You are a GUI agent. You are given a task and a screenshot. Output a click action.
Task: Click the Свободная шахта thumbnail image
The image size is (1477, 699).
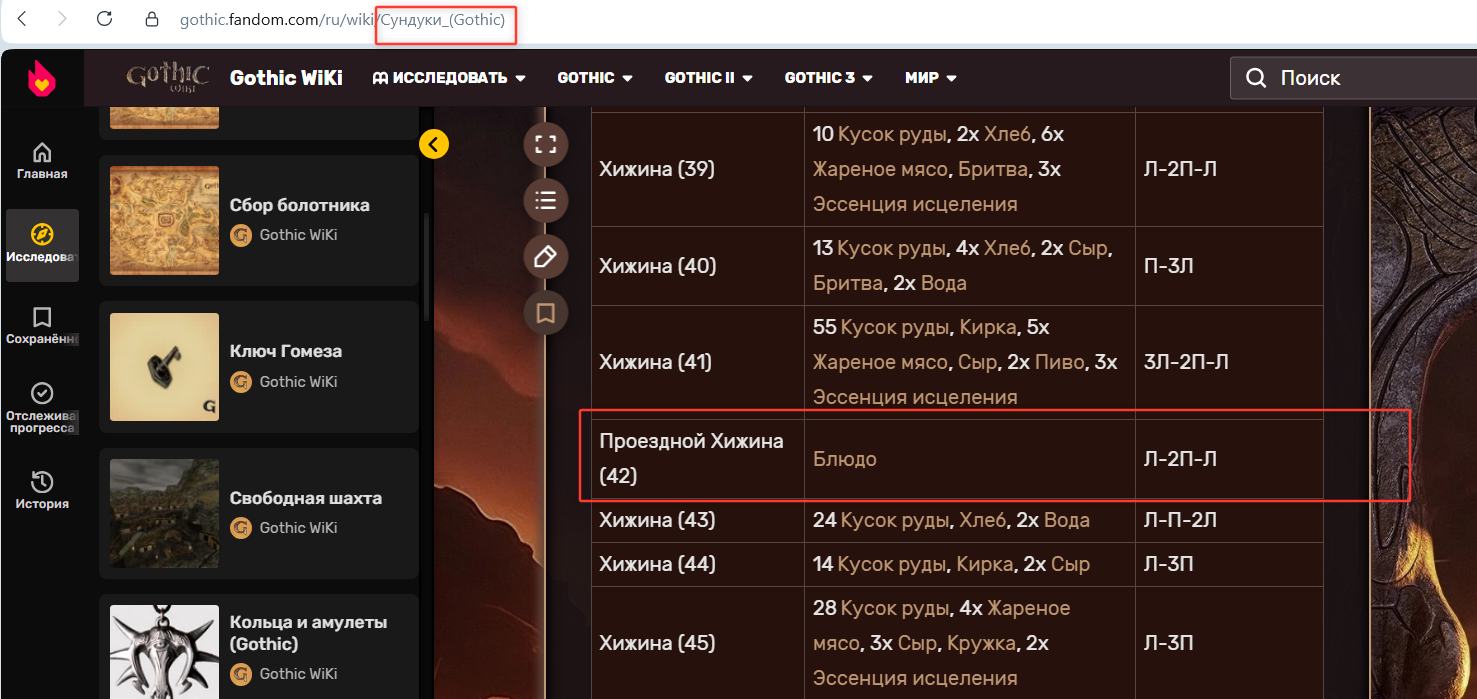(x=164, y=513)
